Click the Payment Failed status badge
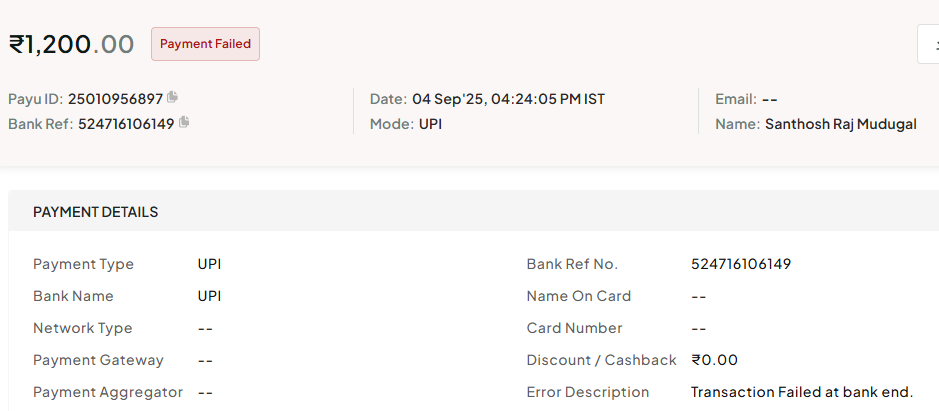Screen dimensions: 939x411 point(205,44)
